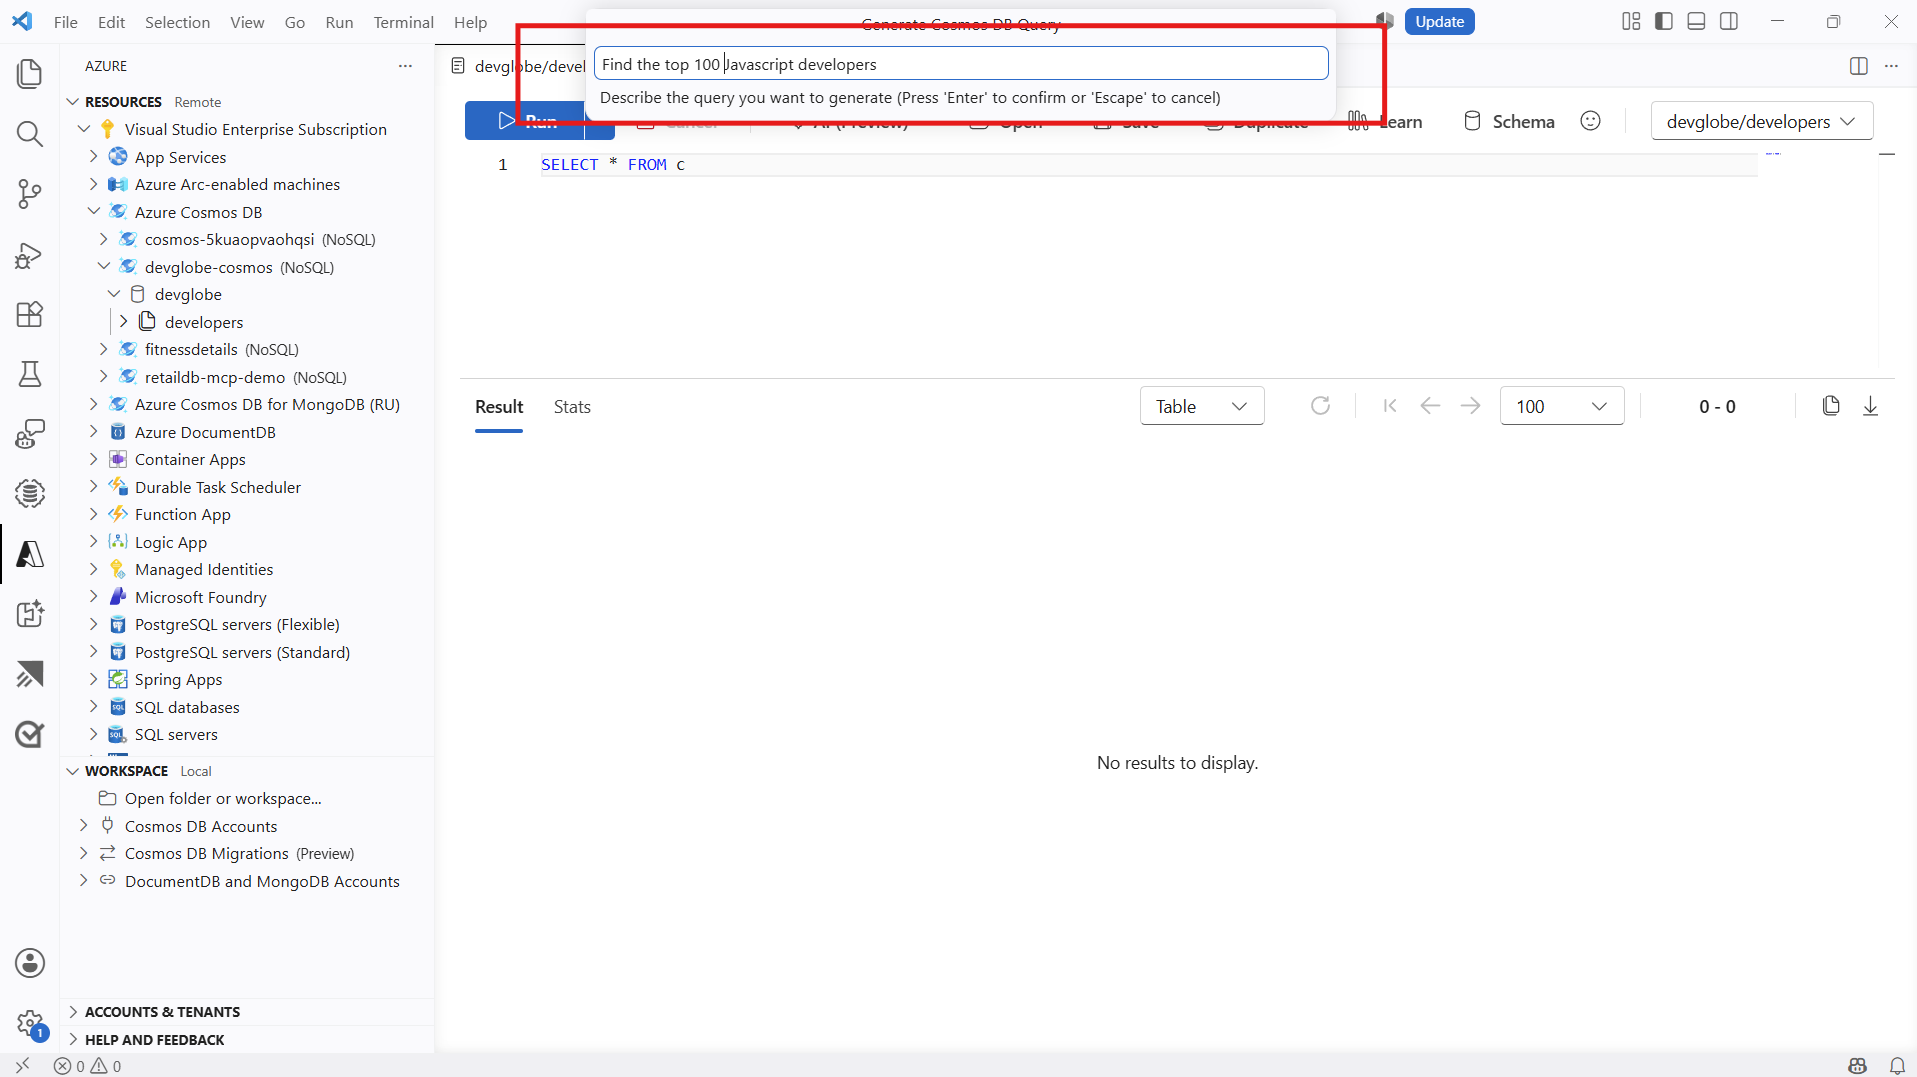This screenshot has width=1917, height=1077.
Task: Select the Function App node
Action: click(x=182, y=514)
